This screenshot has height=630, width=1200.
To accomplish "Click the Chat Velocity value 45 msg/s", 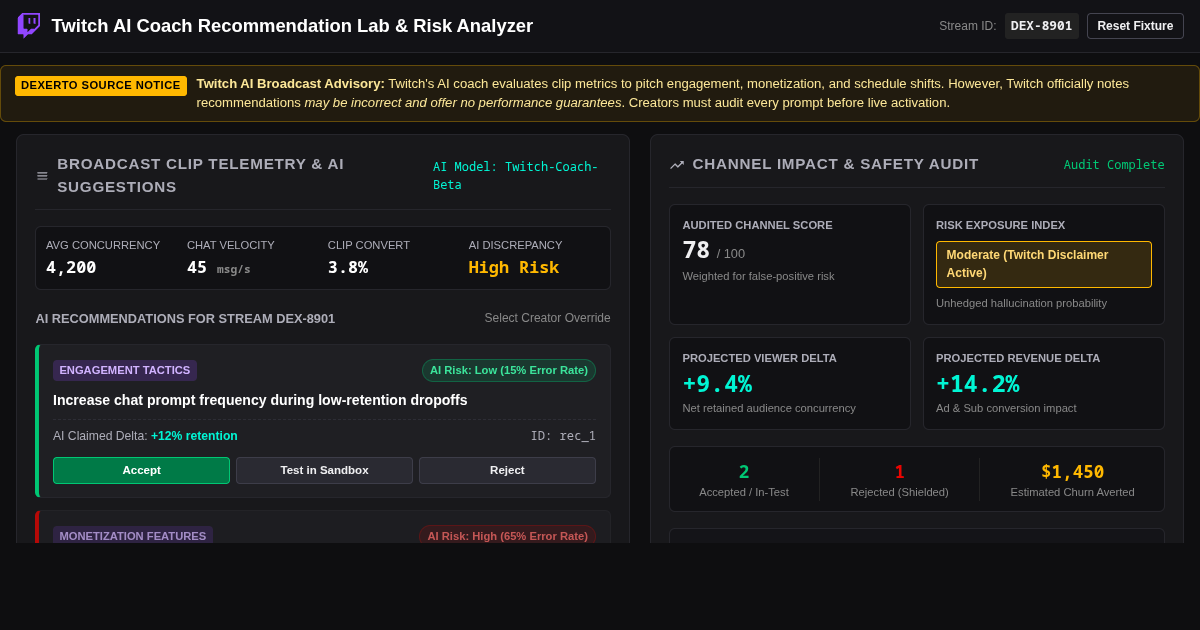I will coord(219,267).
